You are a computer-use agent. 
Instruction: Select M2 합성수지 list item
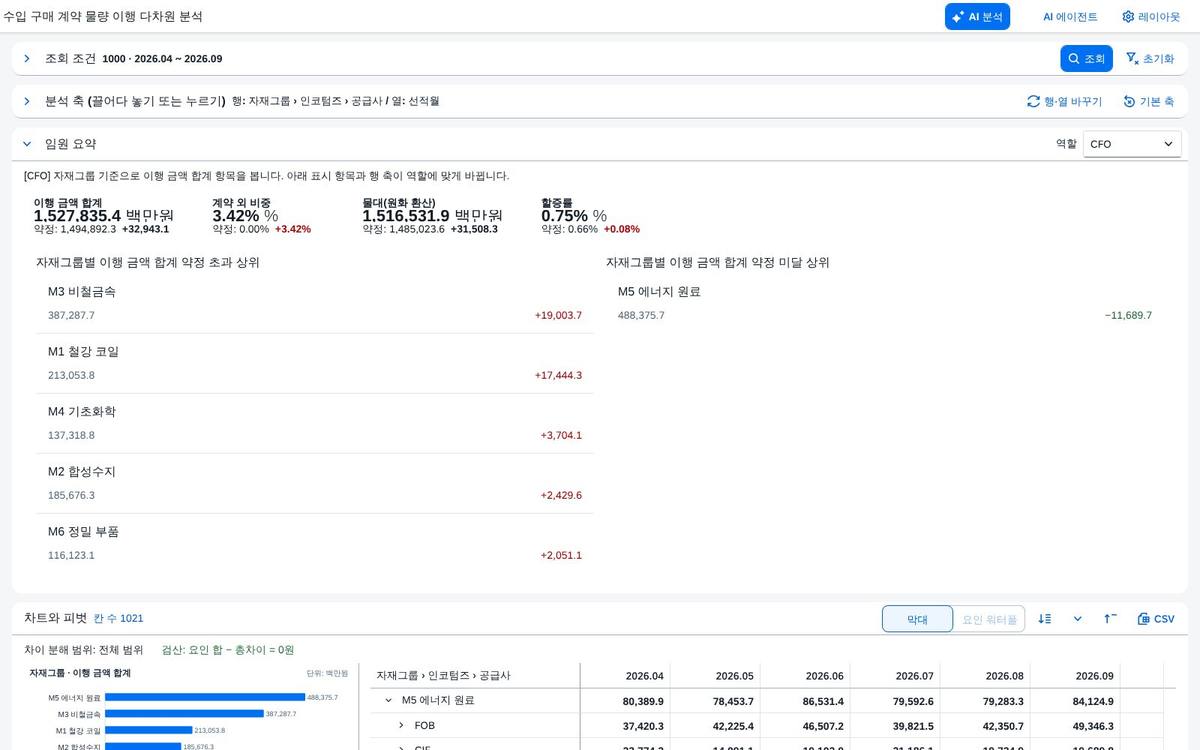coord(315,483)
